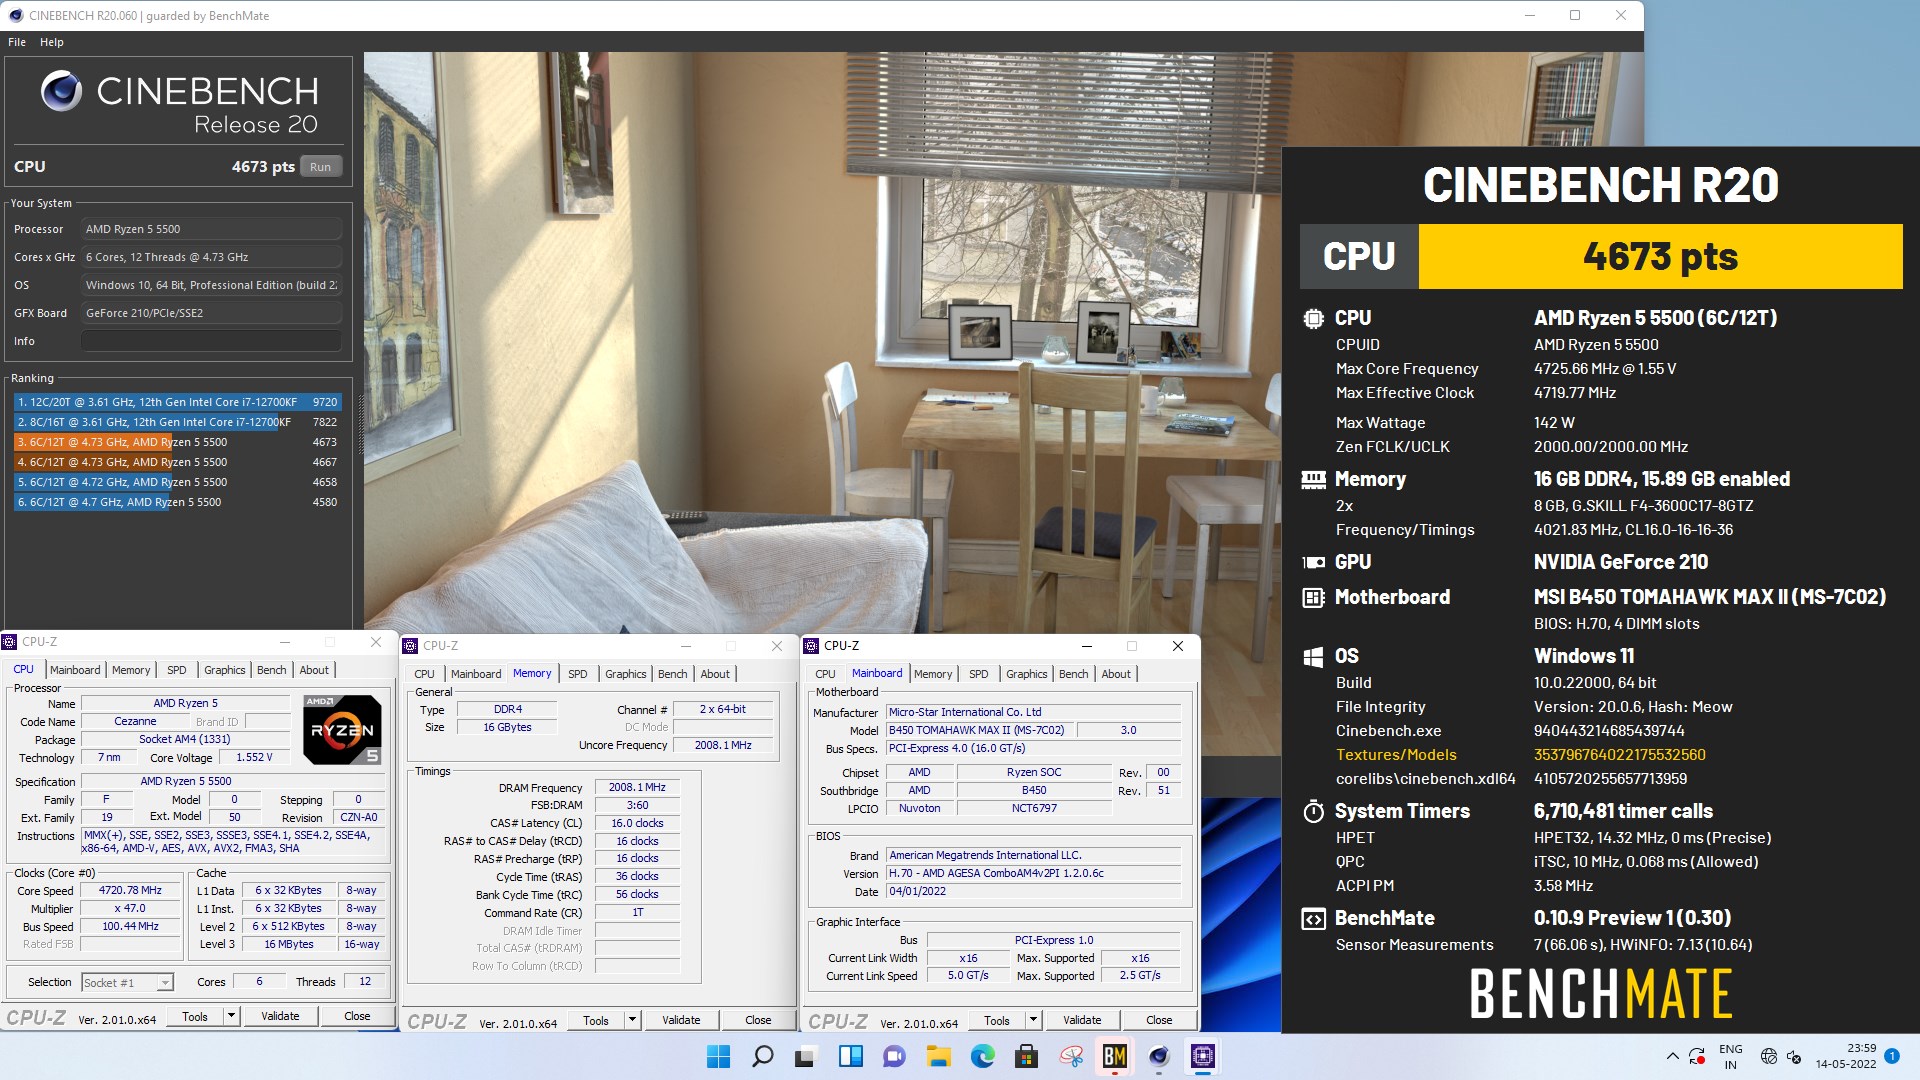The width and height of the screenshot is (1920, 1080).
Task: Open the File menu in Cinebench
Action: pyautogui.click(x=17, y=42)
